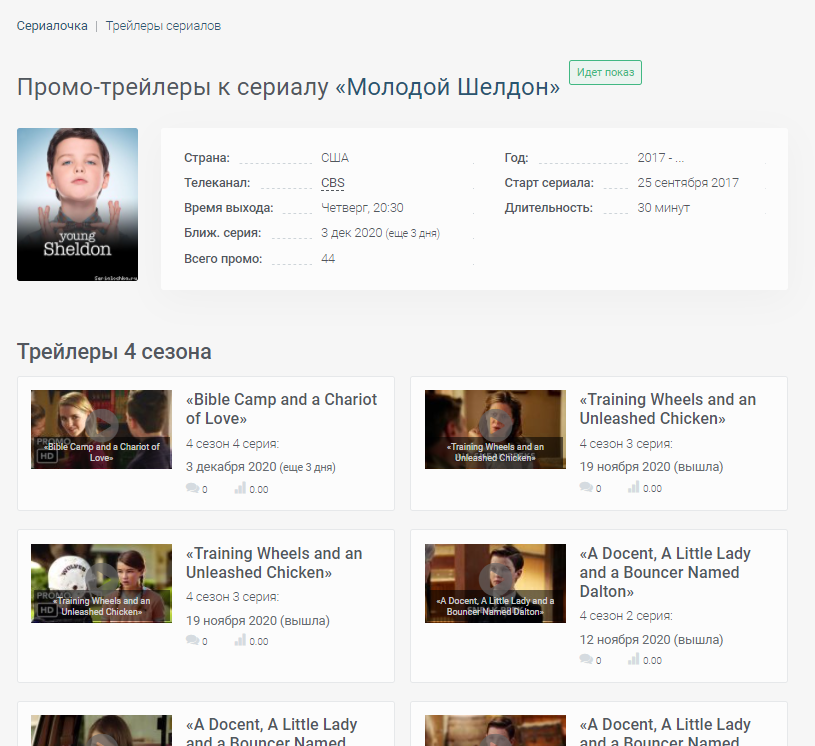Viewport: 815px width, 746px height.
Task: Open the Сериалочка breadcrumb link
Action: tap(52, 26)
